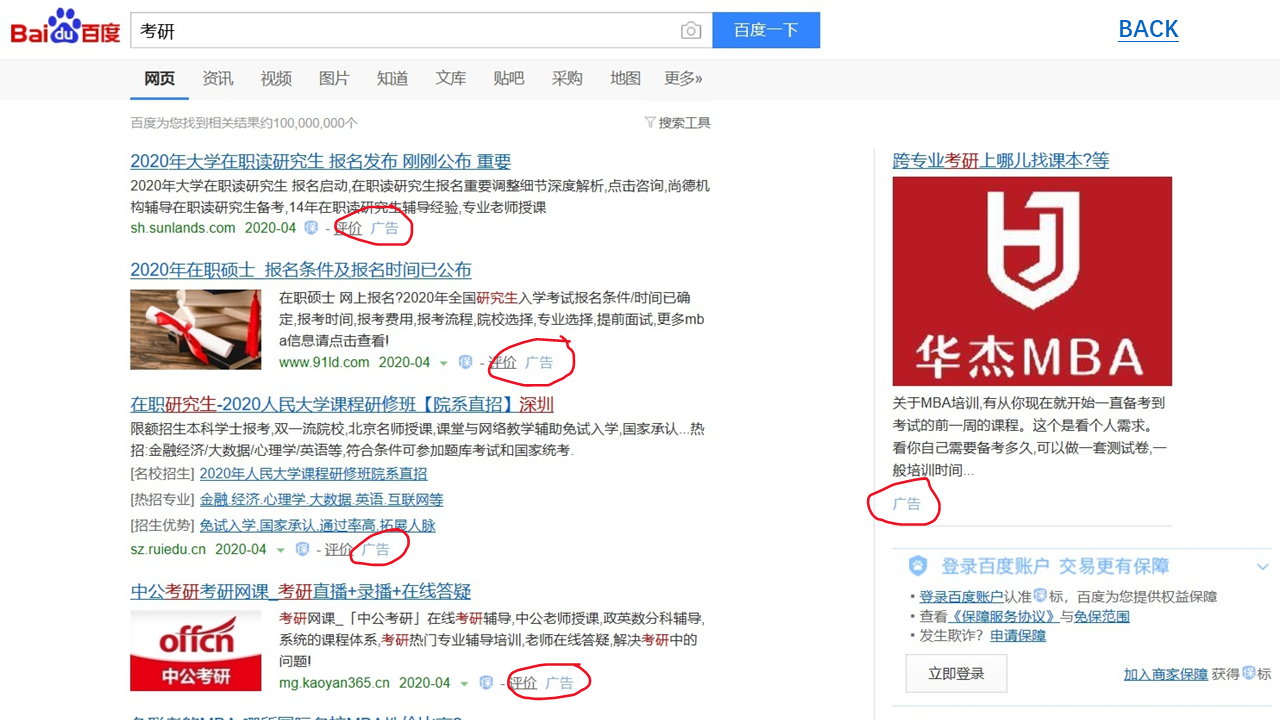This screenshot has width=1280, height=720.
Task: Click the sz.ruiedu.cn URL
Action: (168, 549)
